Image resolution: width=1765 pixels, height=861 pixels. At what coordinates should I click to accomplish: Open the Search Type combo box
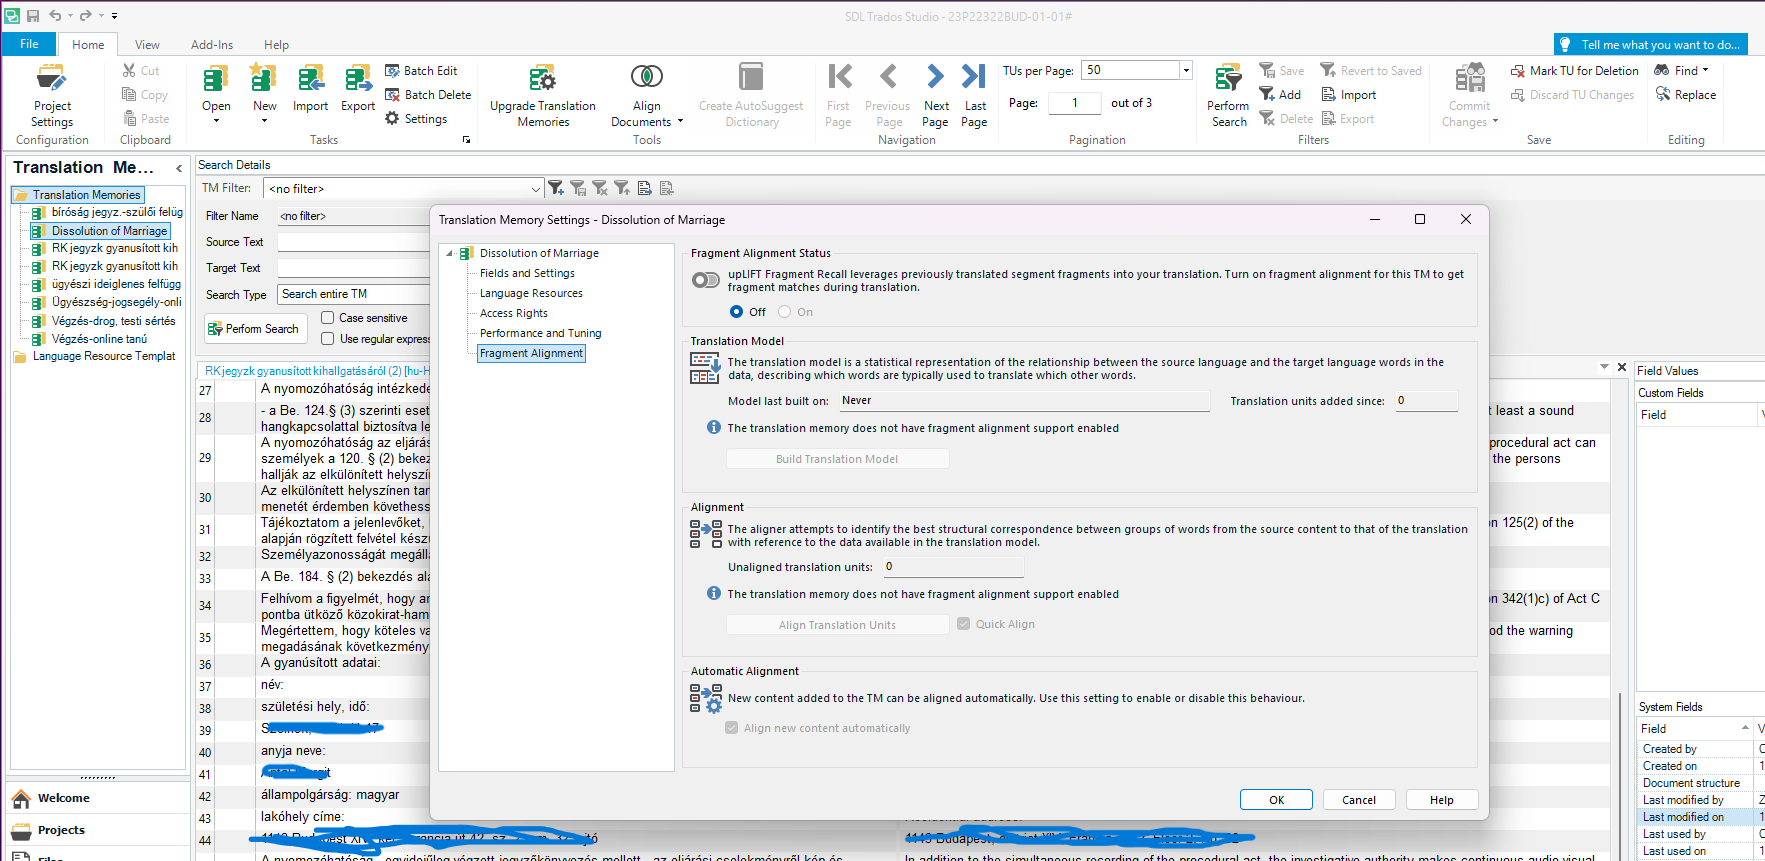click(354, 294)
